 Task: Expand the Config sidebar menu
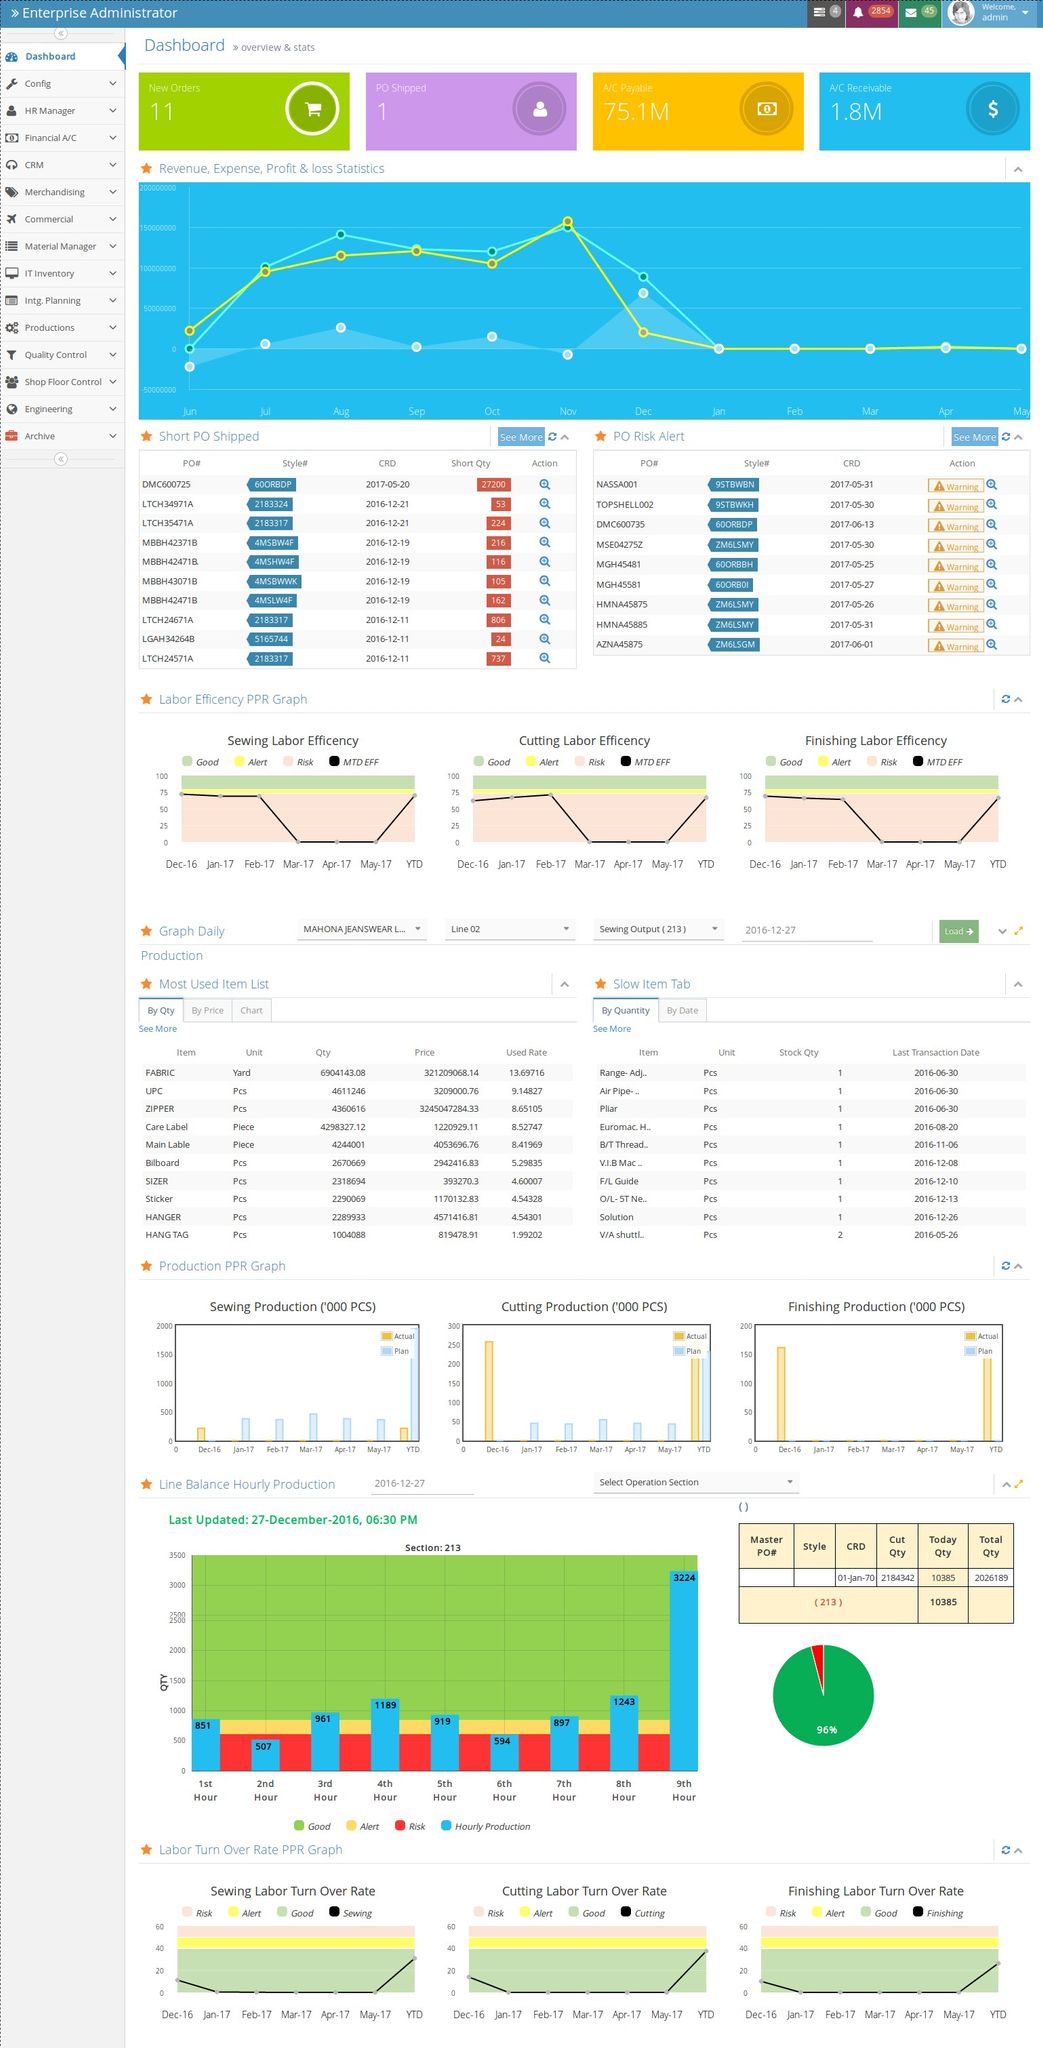click(x=62, y=84)
